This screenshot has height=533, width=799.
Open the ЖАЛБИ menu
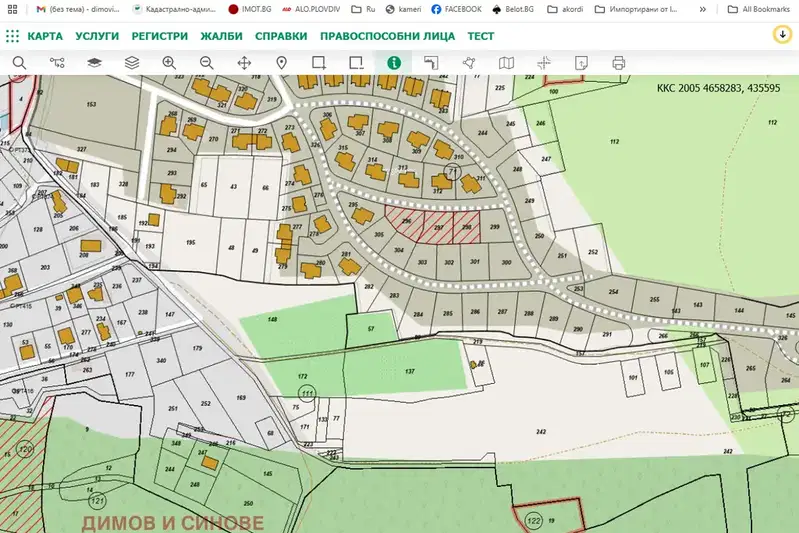(x=221, y=36)
